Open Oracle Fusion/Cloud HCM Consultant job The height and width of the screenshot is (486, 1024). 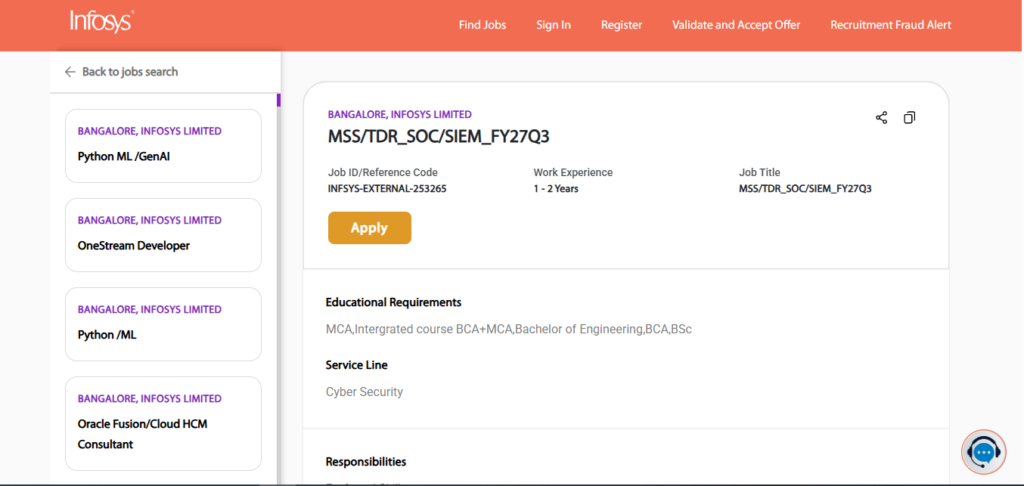[163, 423]
